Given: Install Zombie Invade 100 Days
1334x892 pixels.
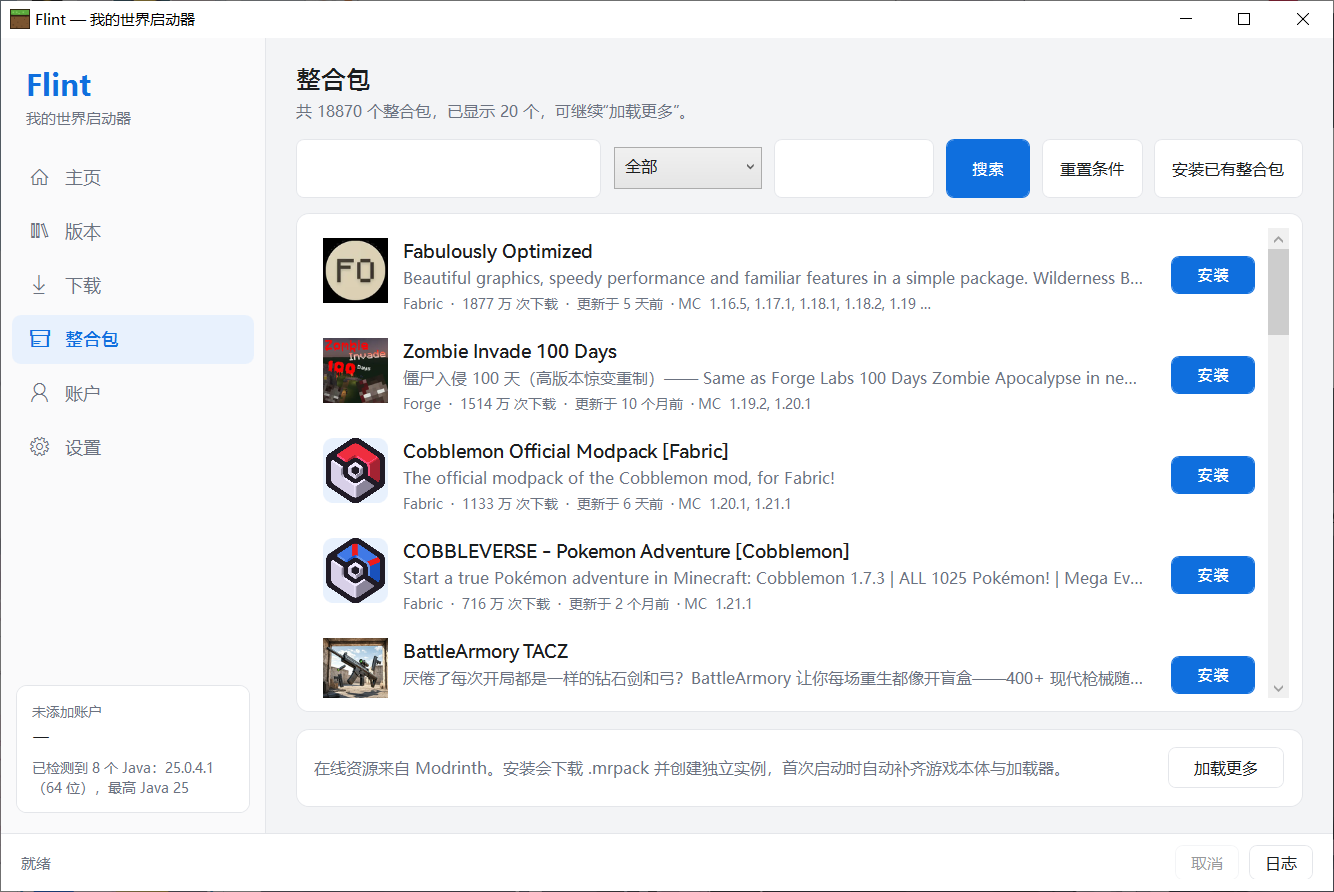Looking at the screenshot, I should coord(1213,375).
